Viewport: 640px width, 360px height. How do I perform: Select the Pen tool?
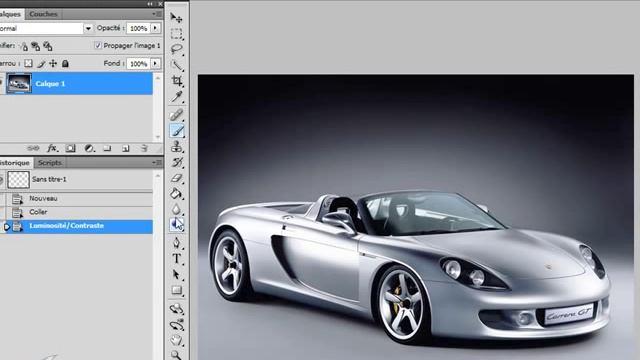[x=176, y=243]
